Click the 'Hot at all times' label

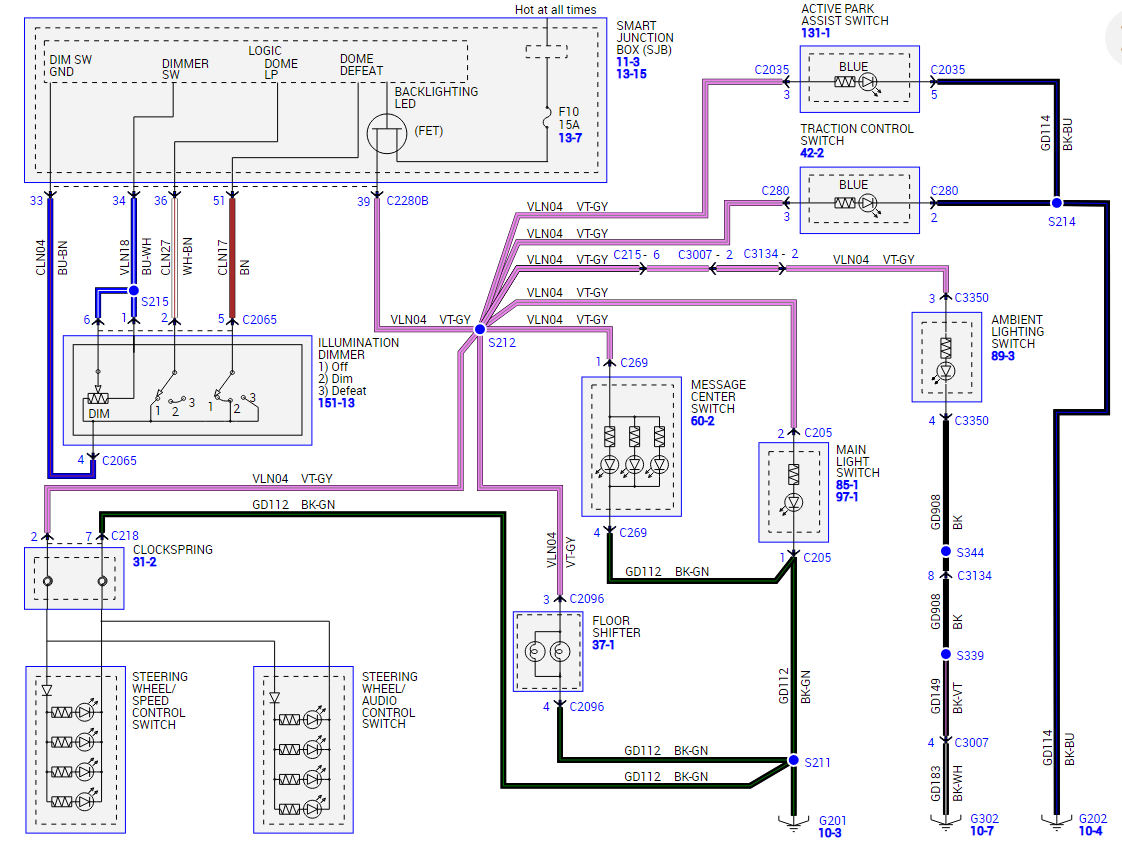pos(555,9)
